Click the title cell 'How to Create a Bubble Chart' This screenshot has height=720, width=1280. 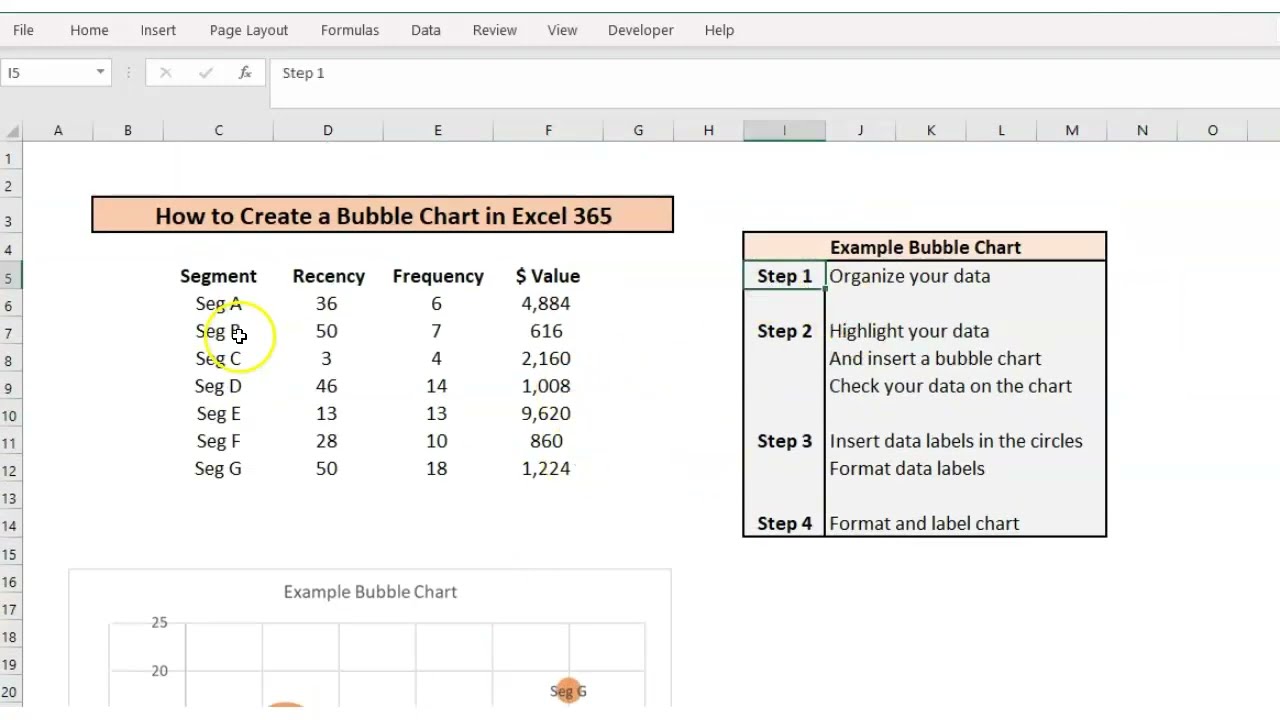click(x=383, y=215)
